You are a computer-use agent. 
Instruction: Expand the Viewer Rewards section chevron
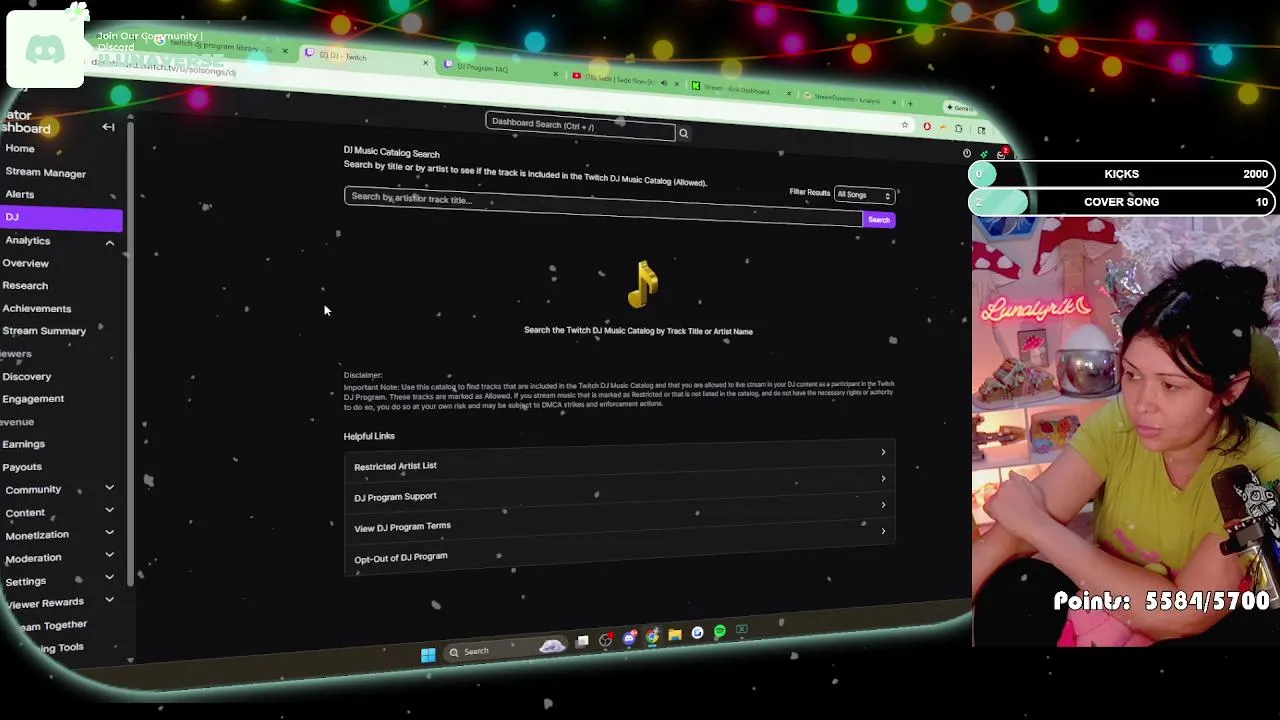point(109,599)
